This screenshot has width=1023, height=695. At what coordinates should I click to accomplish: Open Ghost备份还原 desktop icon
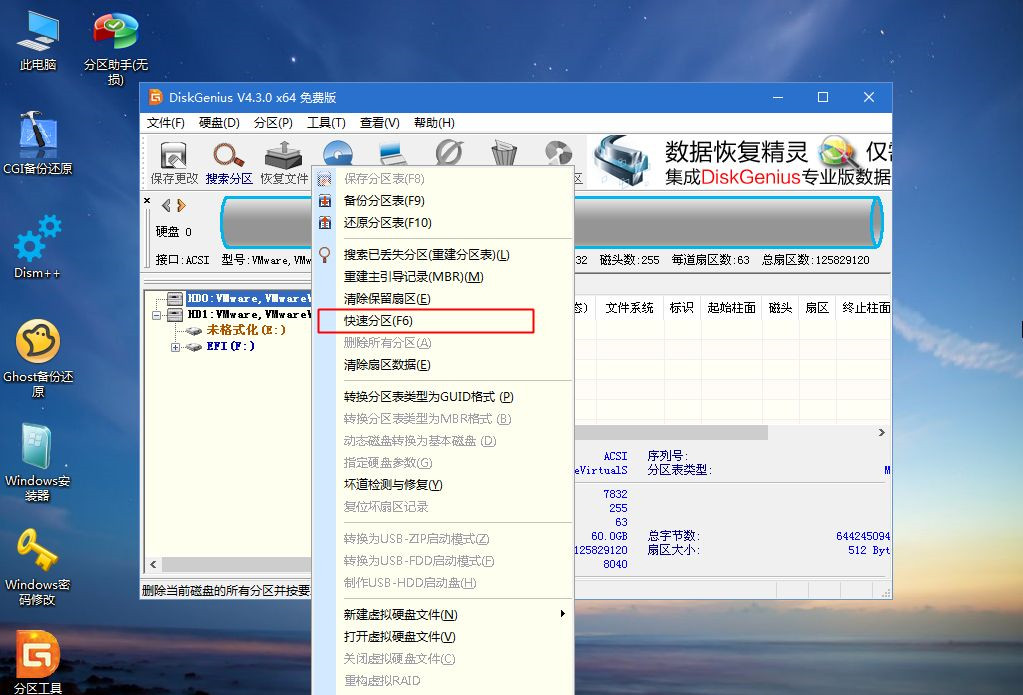[x=38, y=345]
